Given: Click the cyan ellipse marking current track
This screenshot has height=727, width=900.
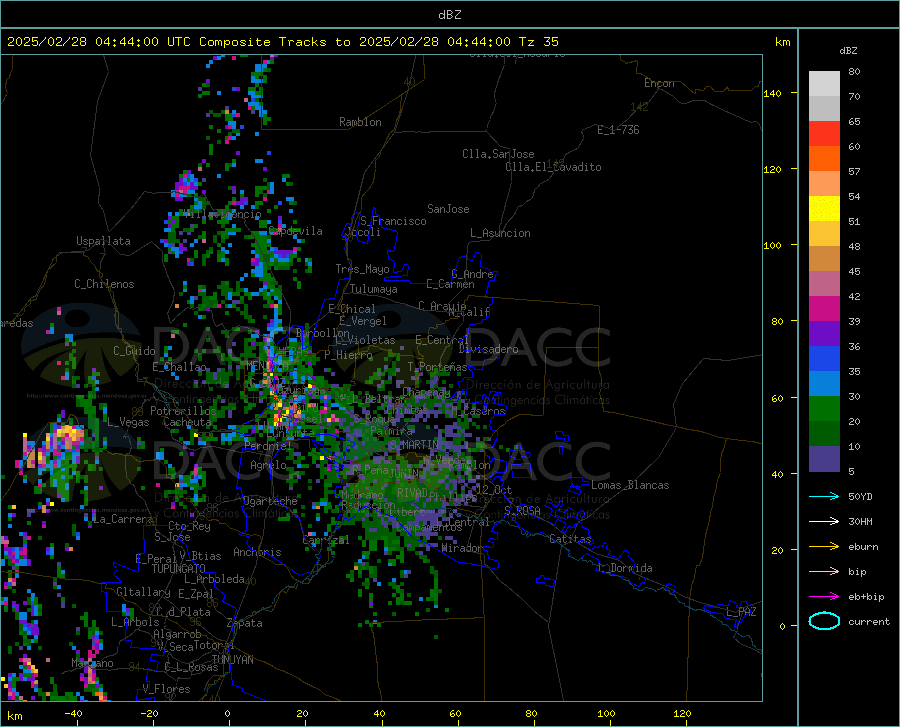Looking at the screenshot, I should click(824, 621).
